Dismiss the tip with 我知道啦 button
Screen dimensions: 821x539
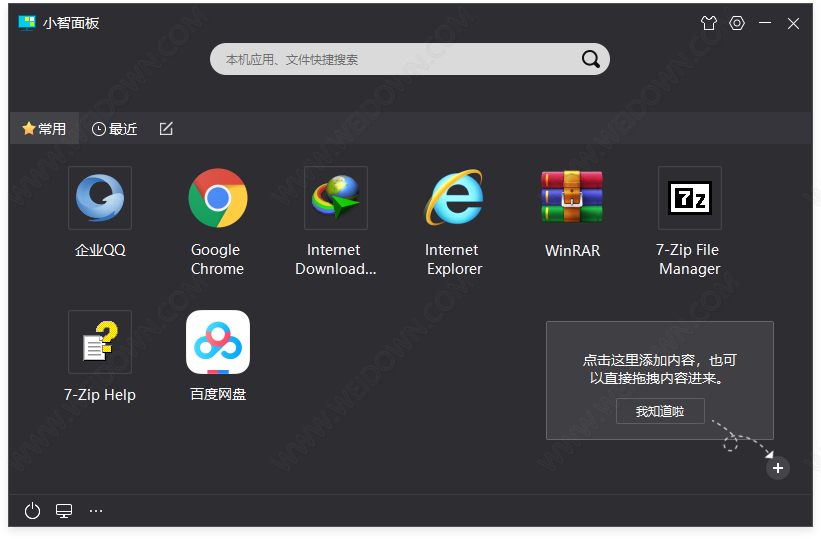[x=660, y=411]
